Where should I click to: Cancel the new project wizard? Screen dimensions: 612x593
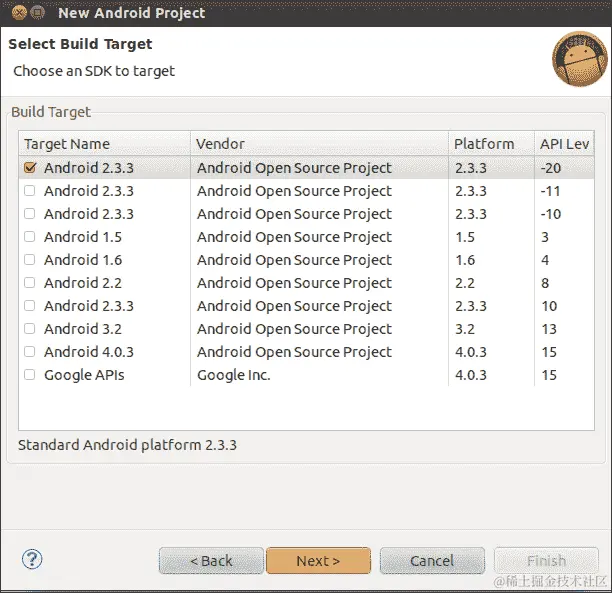point(432,561)
